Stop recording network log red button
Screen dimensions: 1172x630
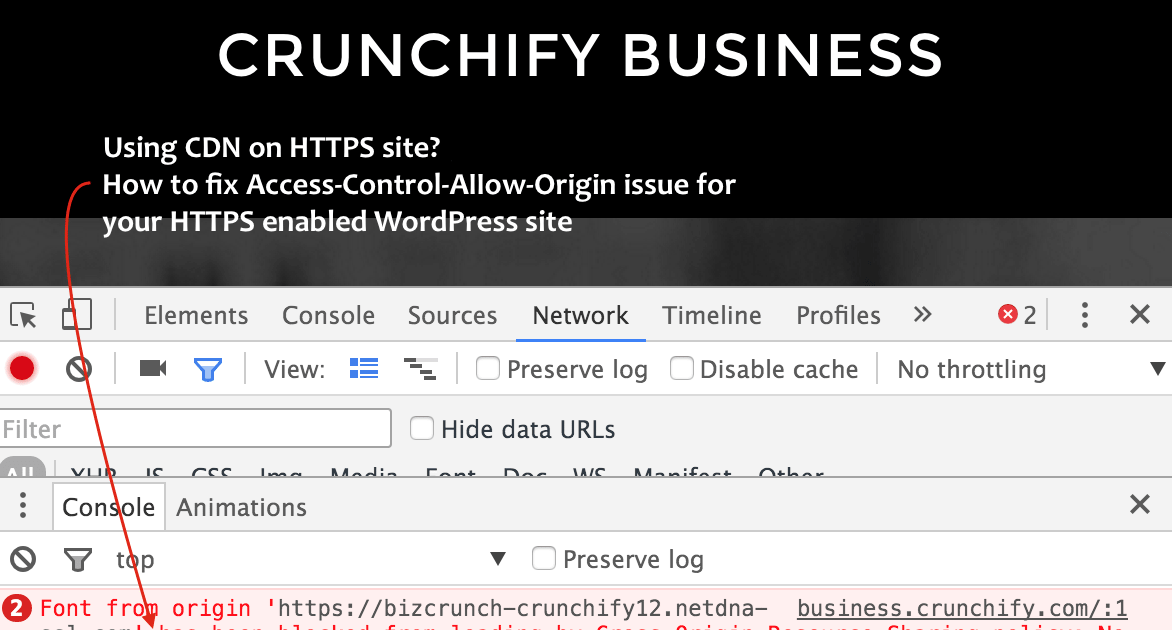pos(22,368)
